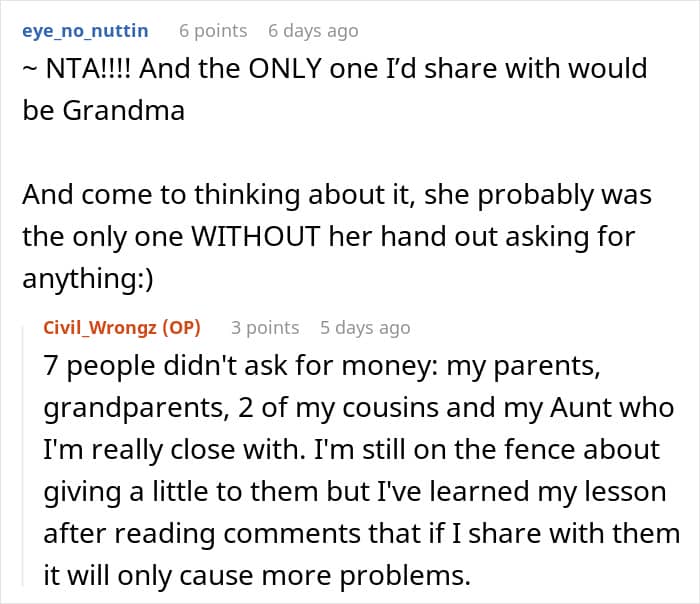Click the '6 points' score
Image resolution: width=700 pixels, height=604 pixels.
[x=213, y=31]
